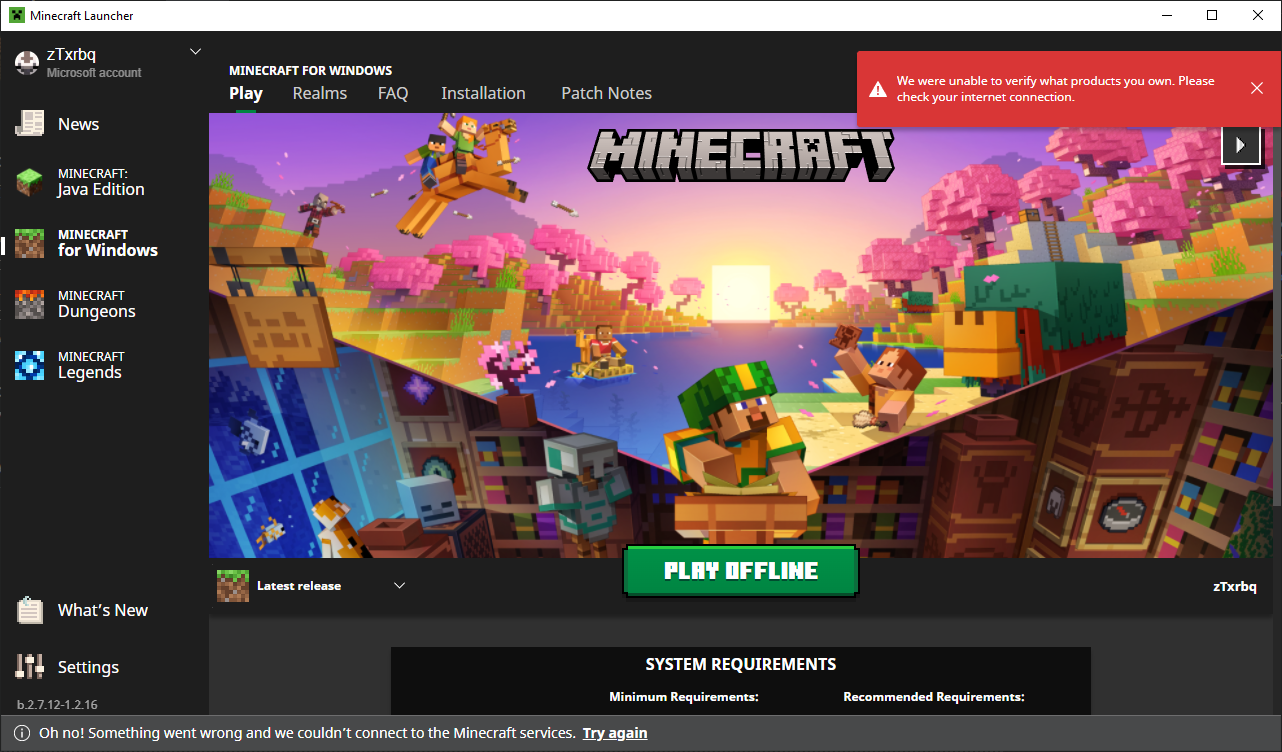This screenshot has width=1282, height=752.
Task: Click the Minecraft Dungeons icon in sidebar
Action: click(x=30, y=304)
